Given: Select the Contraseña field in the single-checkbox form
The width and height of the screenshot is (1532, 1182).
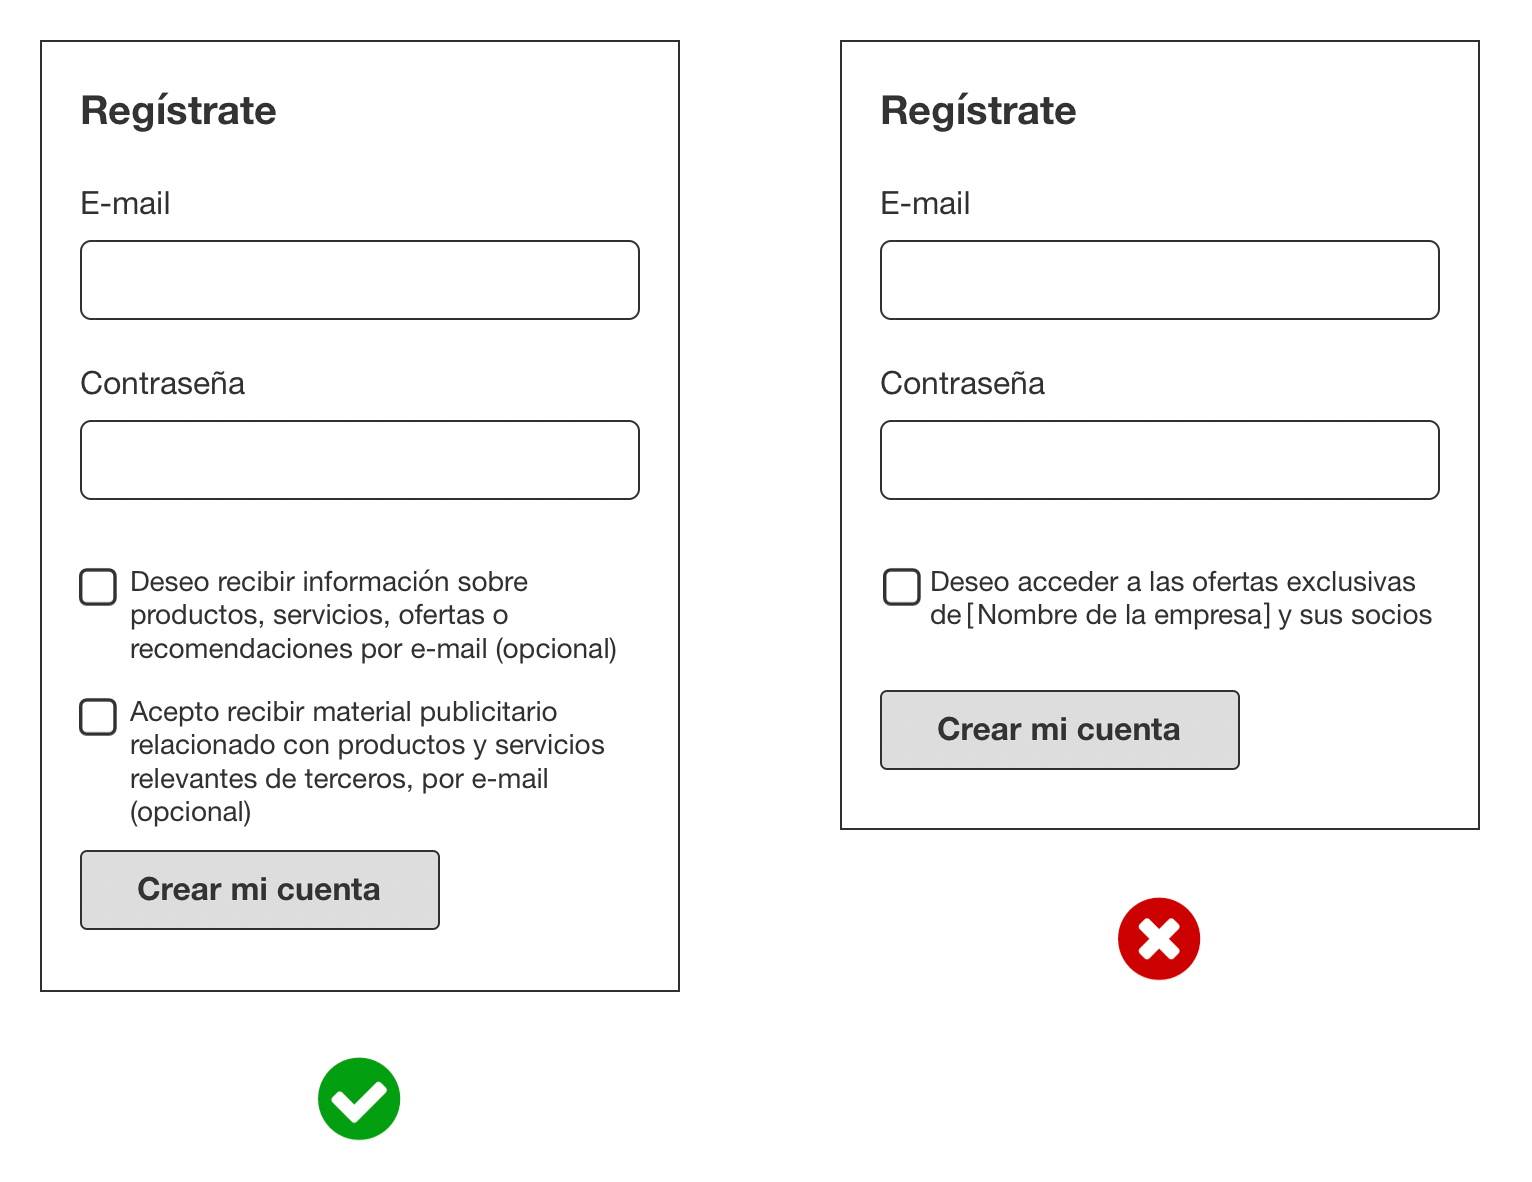Looking at the screenshot, I should (1160, 460).
